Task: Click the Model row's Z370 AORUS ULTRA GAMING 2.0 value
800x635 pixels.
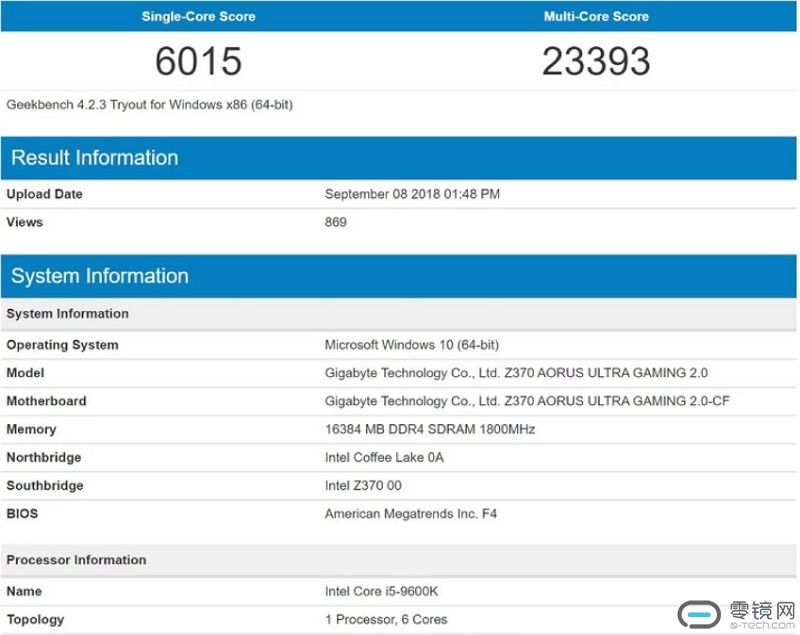Action: point(516,373)
